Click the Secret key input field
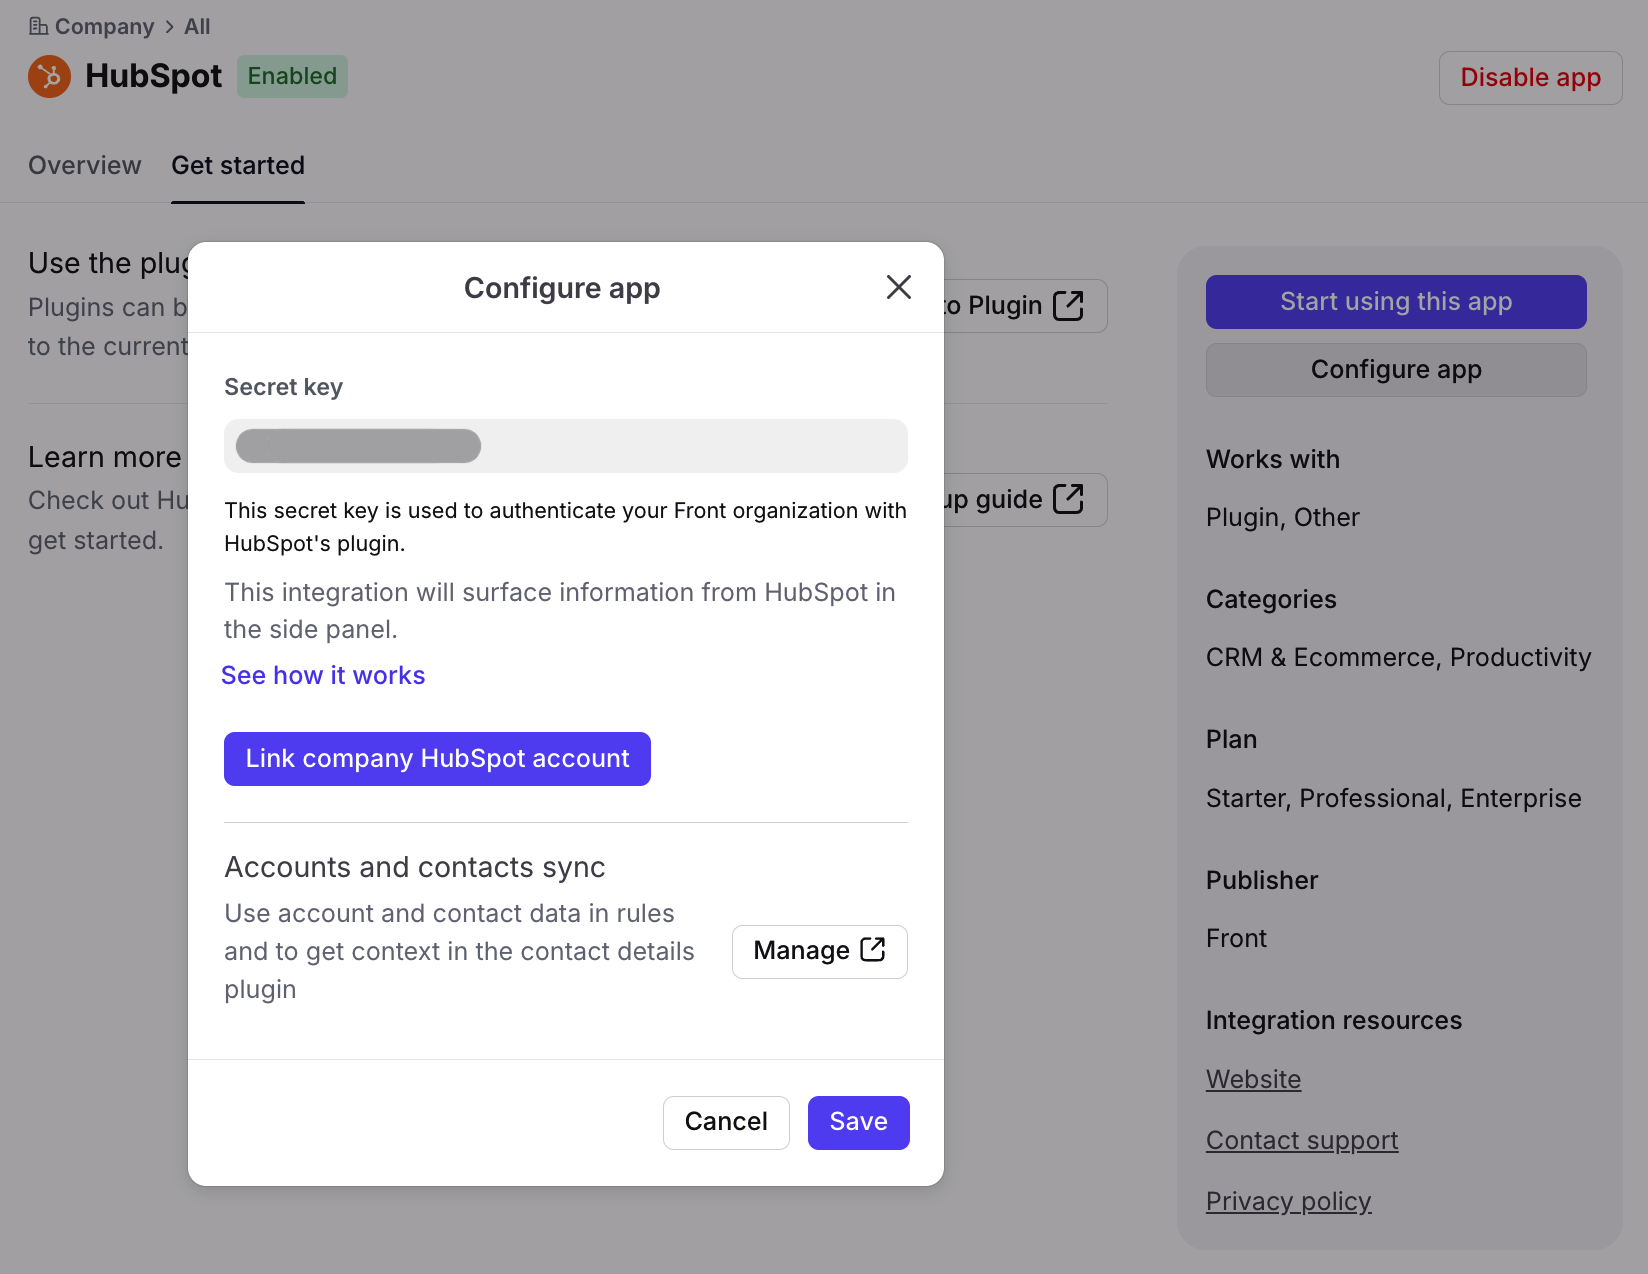 click(x=565, y=446)
